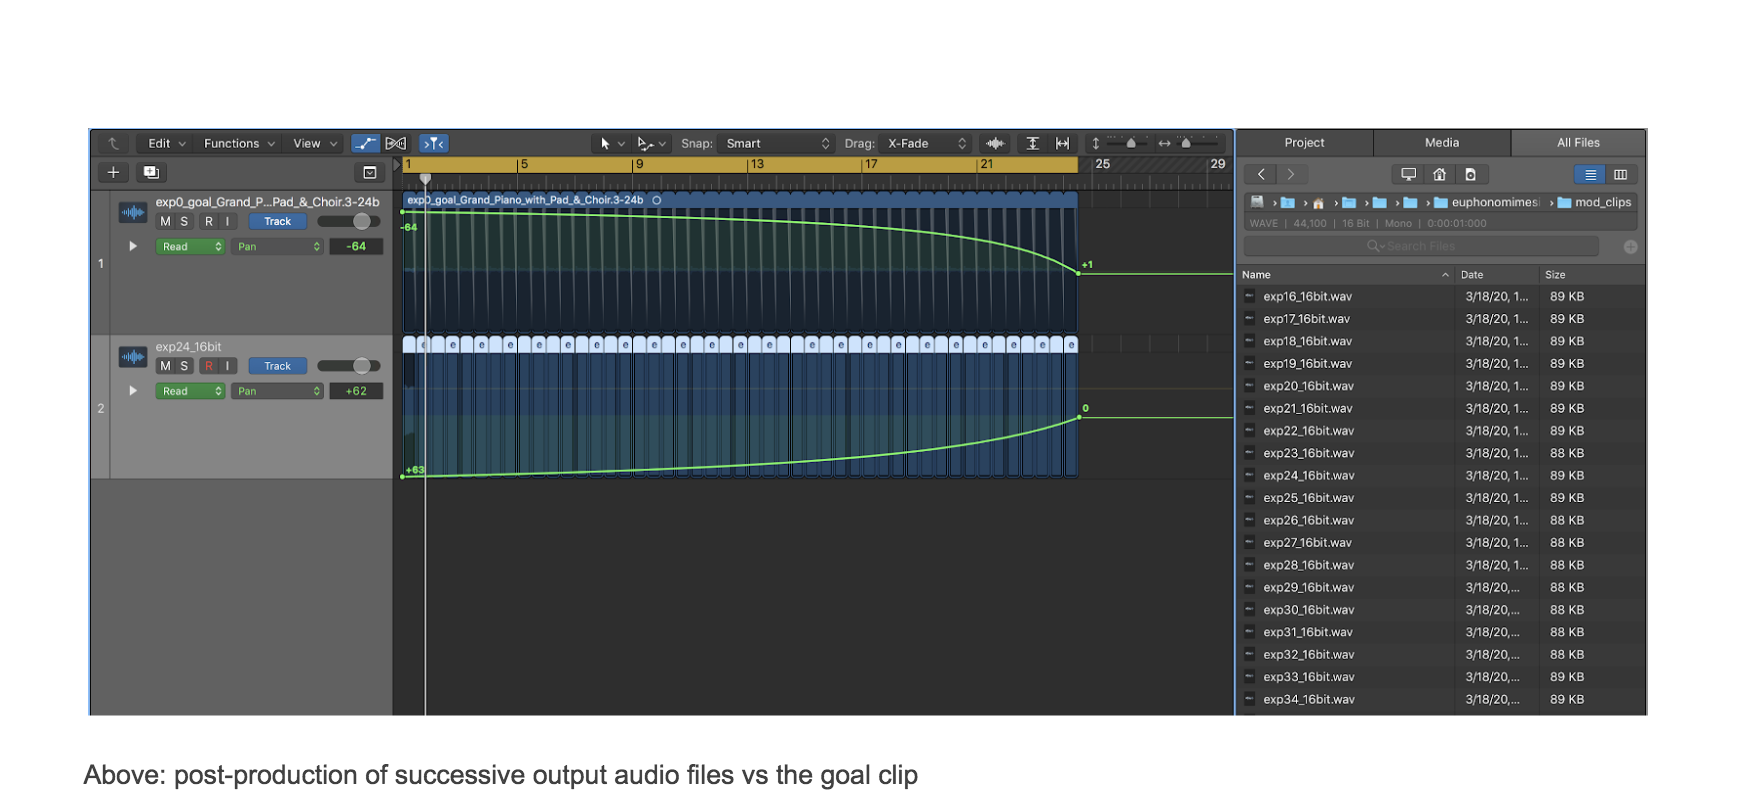Open Read automation mode on track 1

(x=190, y=247)
